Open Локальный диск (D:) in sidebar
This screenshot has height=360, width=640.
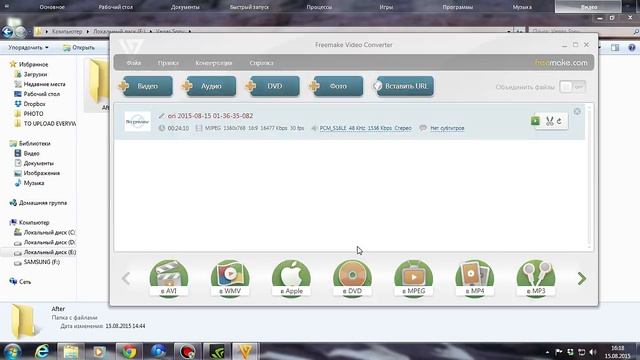45,242
